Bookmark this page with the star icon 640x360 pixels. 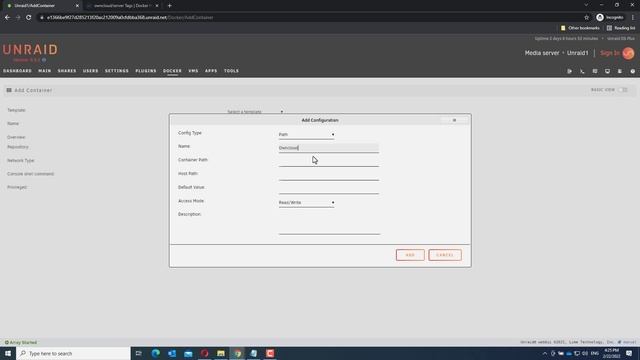click(x=587, y=18)
